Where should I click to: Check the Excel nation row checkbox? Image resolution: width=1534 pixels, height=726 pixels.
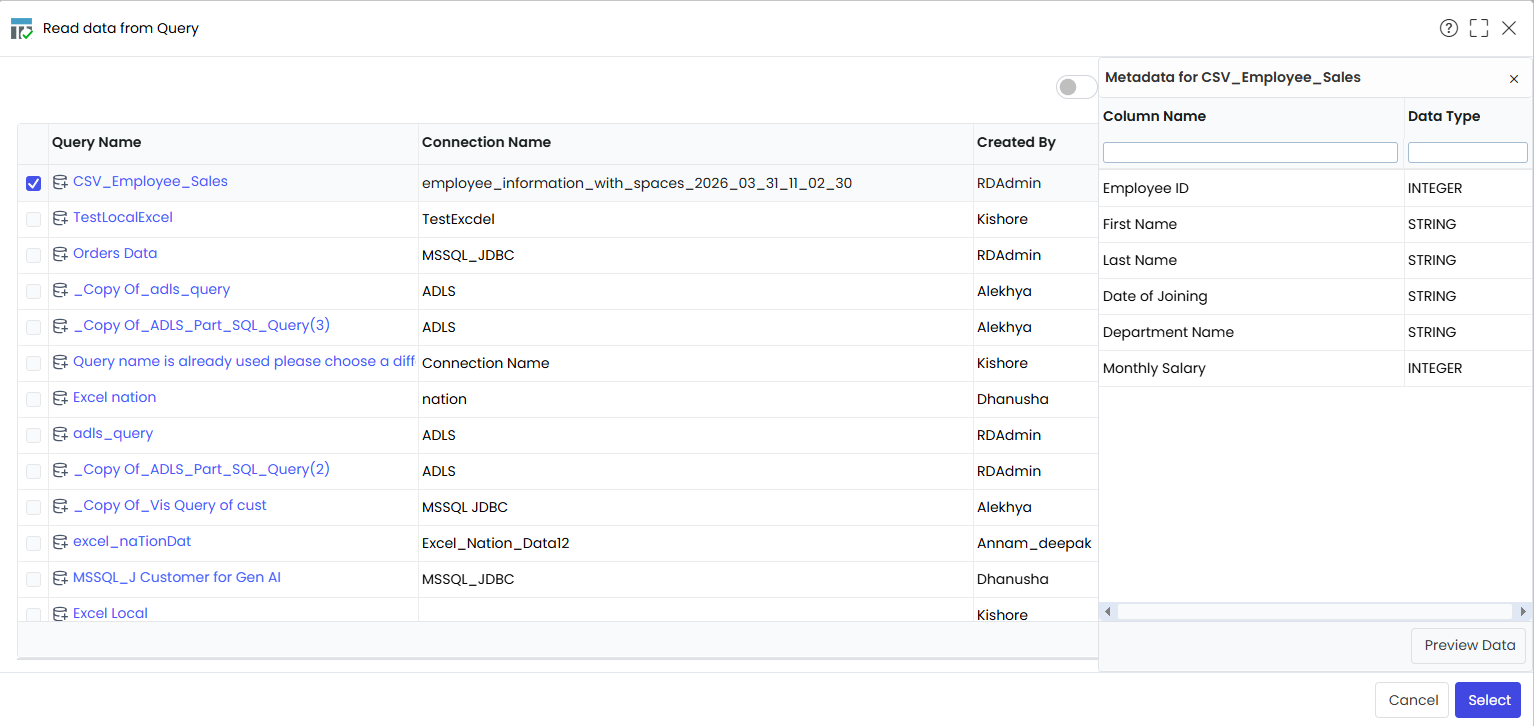pyautogui.click(x=33, y=399)
